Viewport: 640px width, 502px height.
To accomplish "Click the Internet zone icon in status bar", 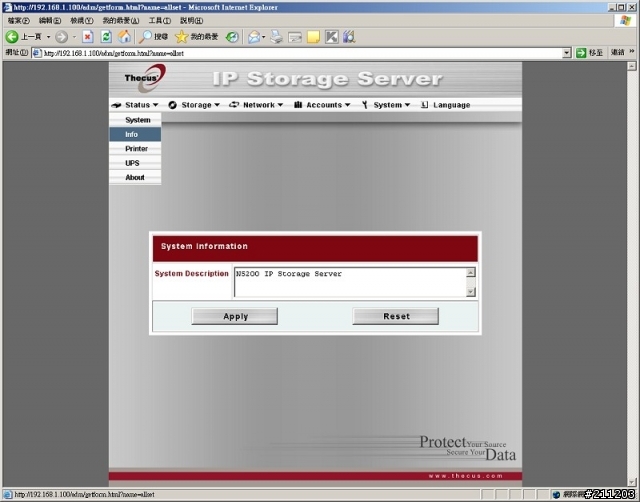I will [556, 494].
